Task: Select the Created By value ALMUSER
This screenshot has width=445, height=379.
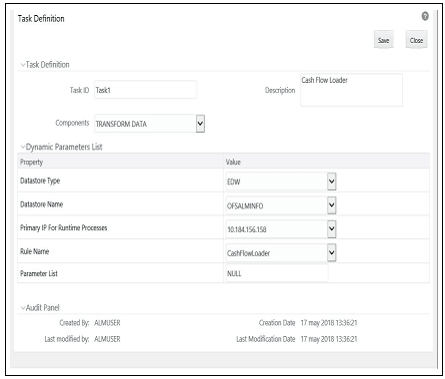Action: (107, 323)
